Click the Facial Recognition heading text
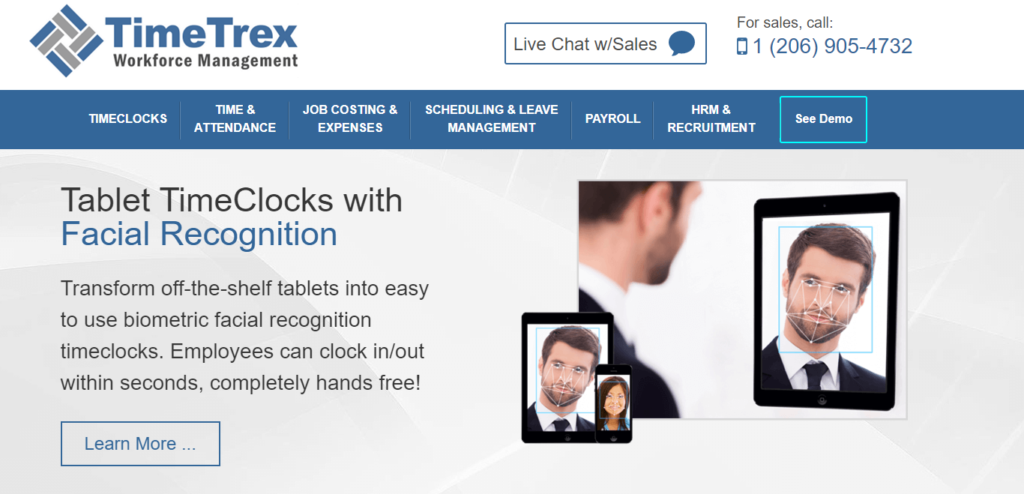Viewport: 1024px width, 494px height. pos(199,234)
